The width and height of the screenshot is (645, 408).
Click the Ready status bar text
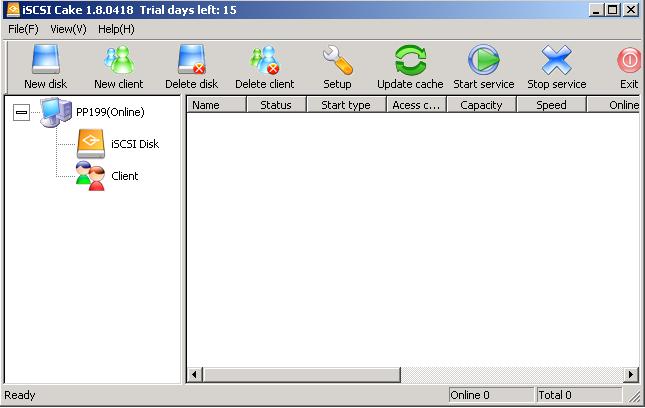(x=19, y=395)
